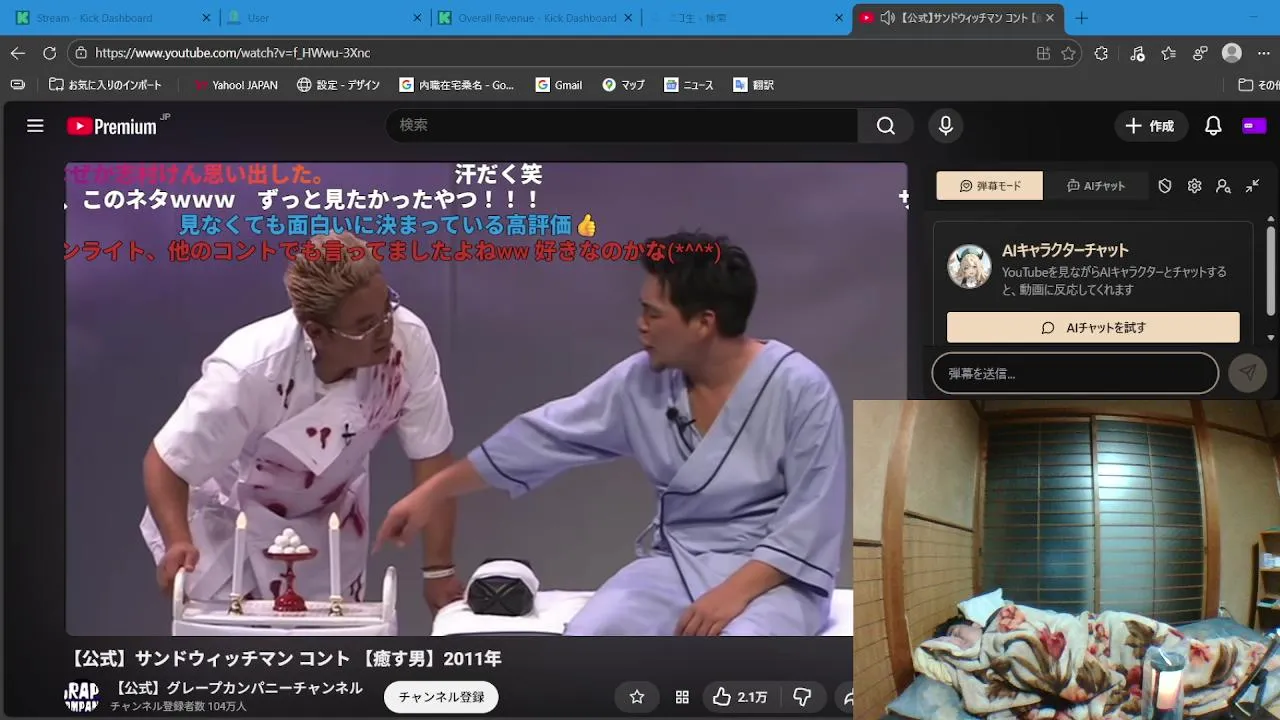Viewport: 1280px width, 720px height.
Task: Open マップ bookmark
Action: click(x=623, y=85)
